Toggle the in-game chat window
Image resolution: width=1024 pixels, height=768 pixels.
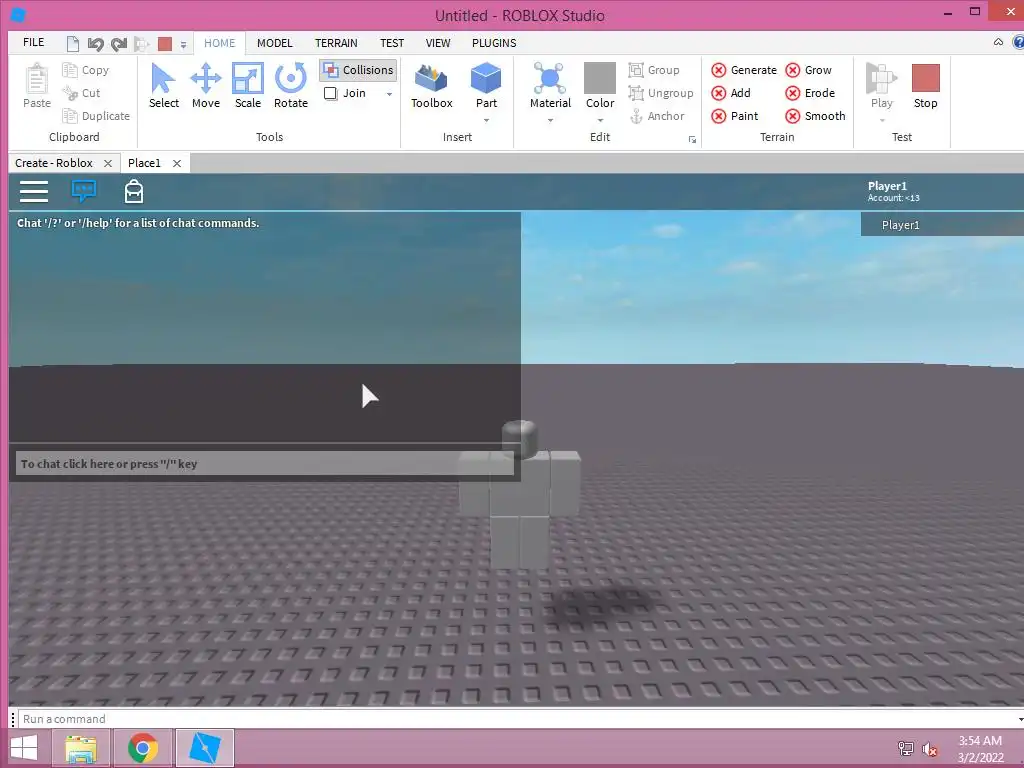[84, 190]
